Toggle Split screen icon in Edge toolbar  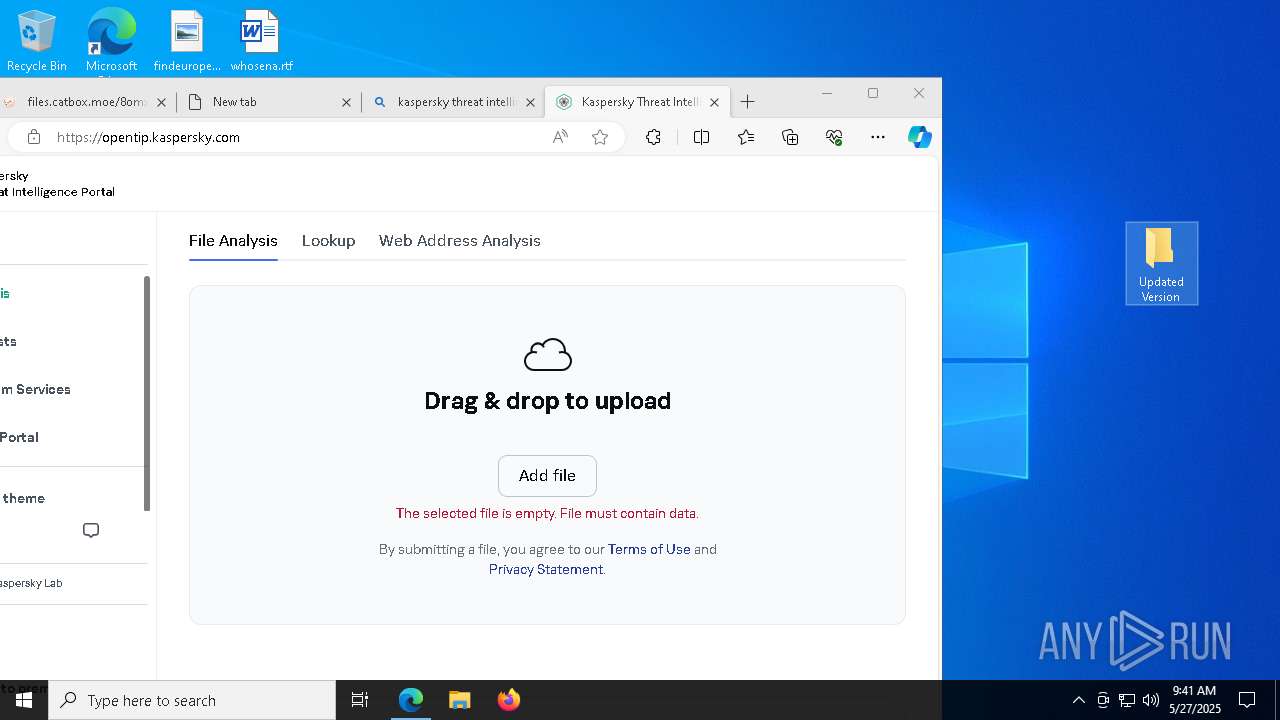tap(701, 137)
